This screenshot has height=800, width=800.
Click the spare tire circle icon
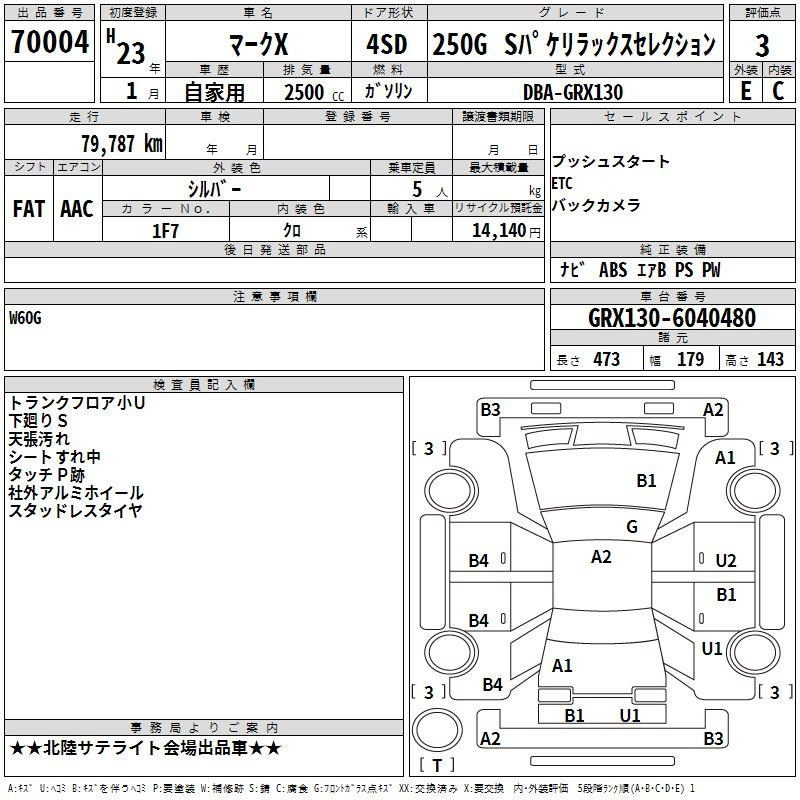click(437, 729)
